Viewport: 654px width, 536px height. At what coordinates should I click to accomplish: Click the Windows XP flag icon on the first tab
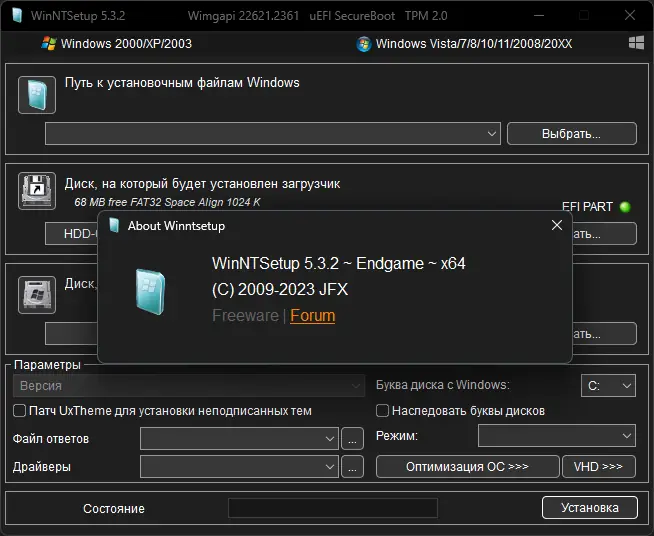pyautogui.click(x=49, y=43)
